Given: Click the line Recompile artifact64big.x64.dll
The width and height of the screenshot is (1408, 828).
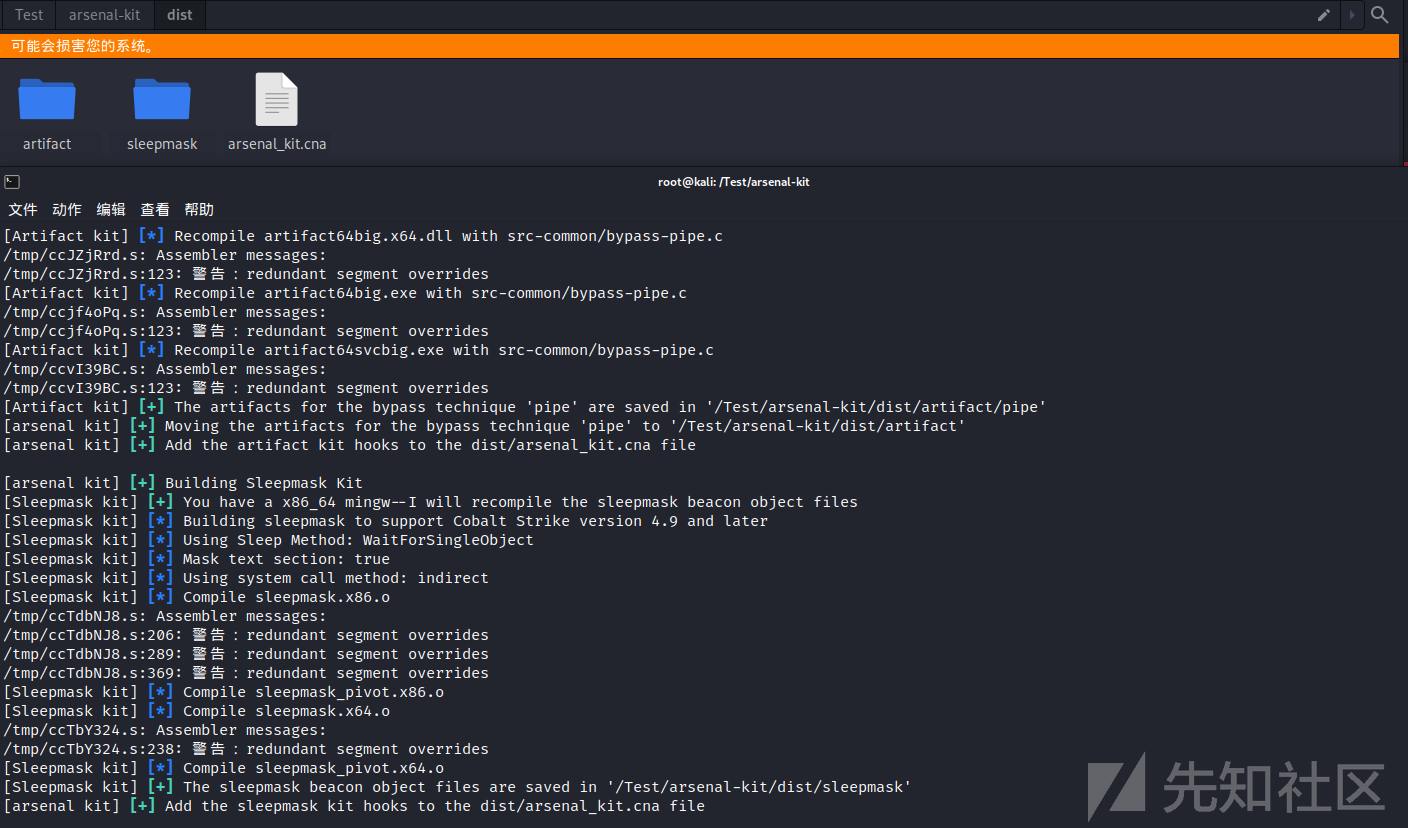Looking at the screenshot, I should tap(363, 236).
